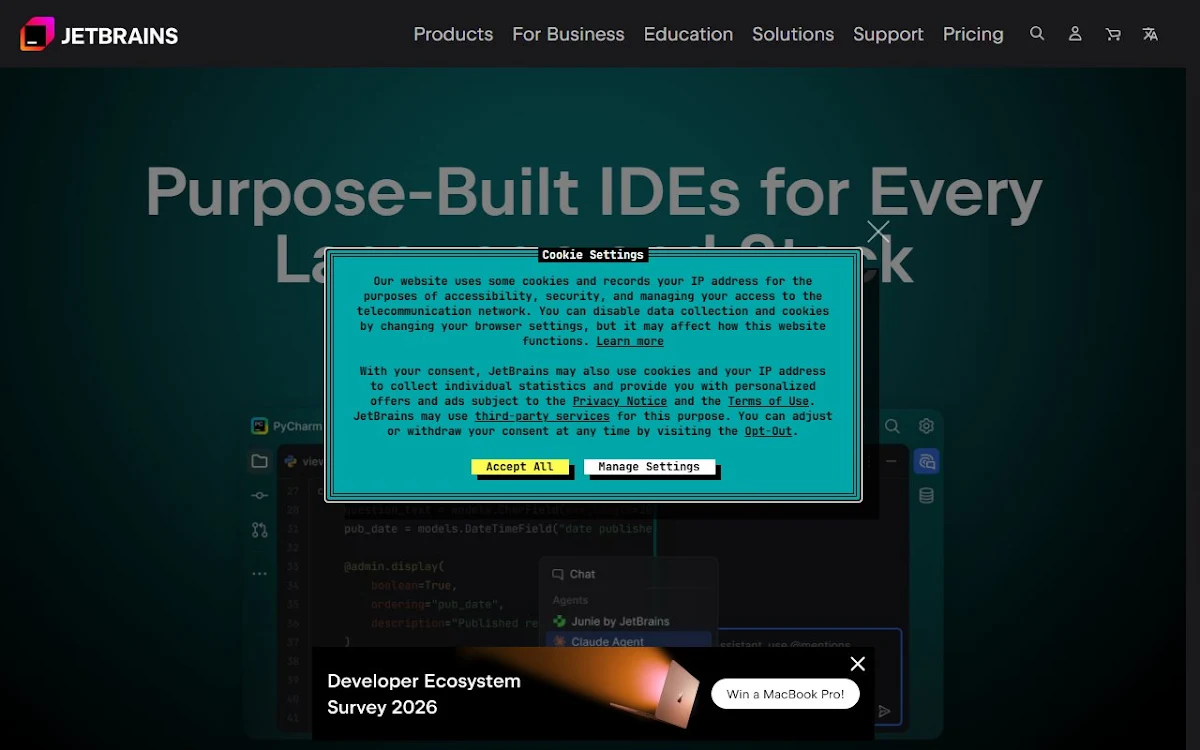Click the JetBrains logo
This screenshot has width=1200, height=750.
(x=99, y=34)
